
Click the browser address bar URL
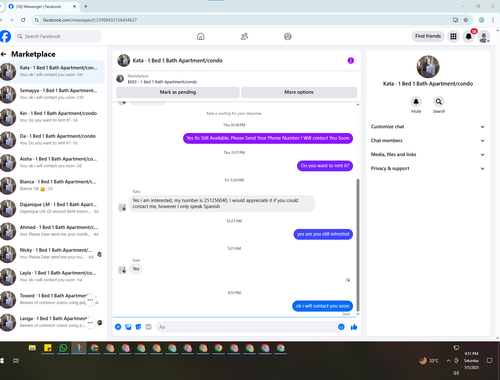coord(90,20)
